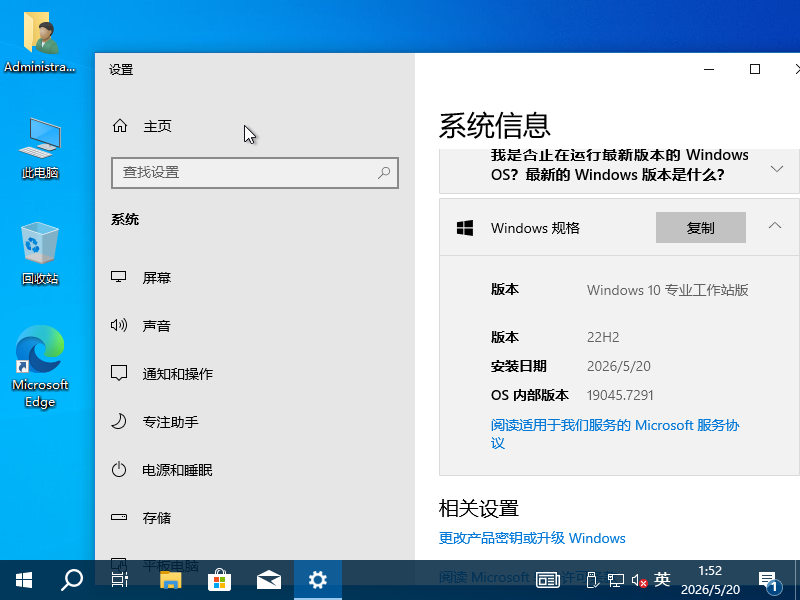Open 更改产品密钥或升级 Windows link
Screen dimensions: 800x600
pos(532,538)
